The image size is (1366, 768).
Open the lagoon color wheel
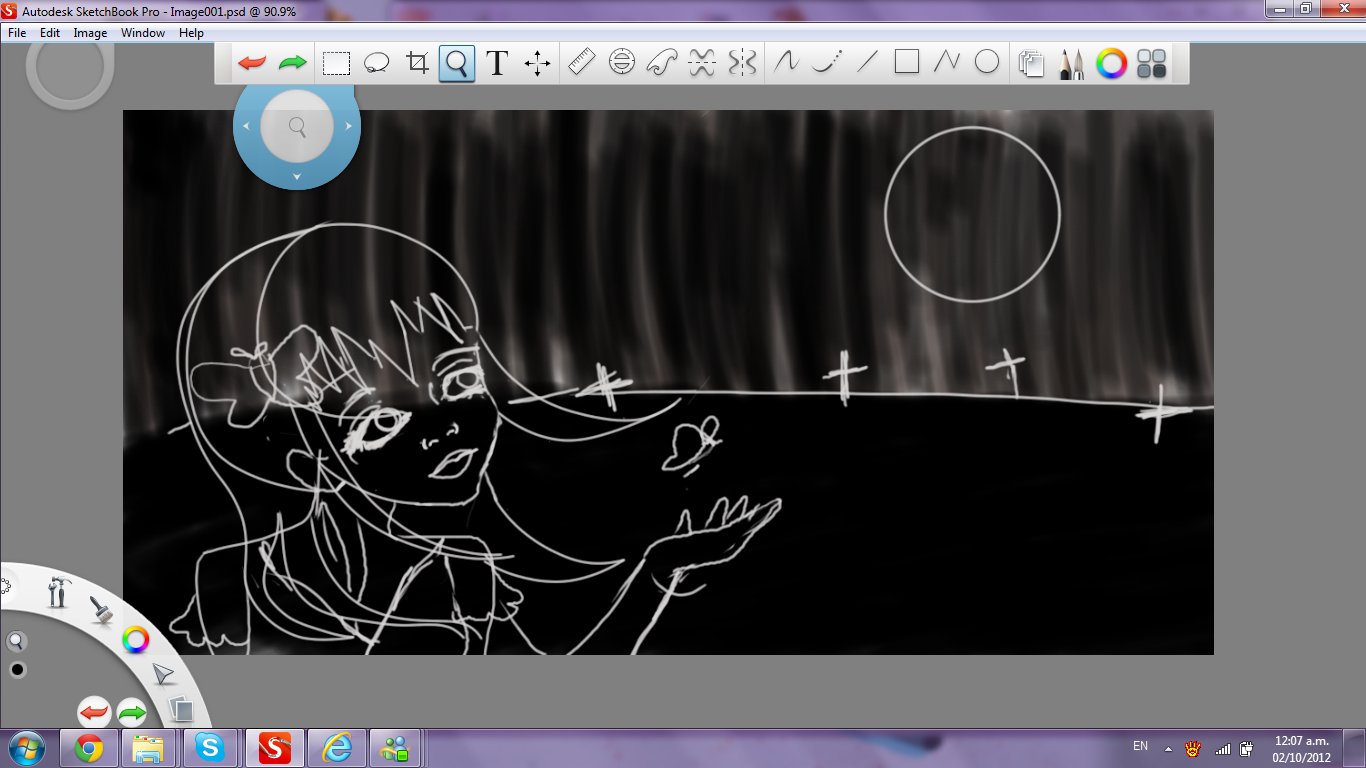pyautogui.click(x=136, y=639)
